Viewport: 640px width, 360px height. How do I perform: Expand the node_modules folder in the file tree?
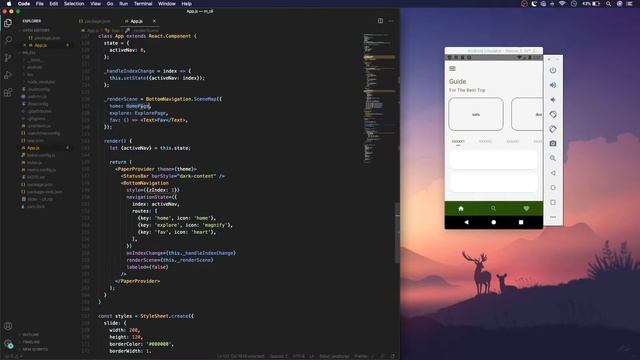click(x=41, y=82)
